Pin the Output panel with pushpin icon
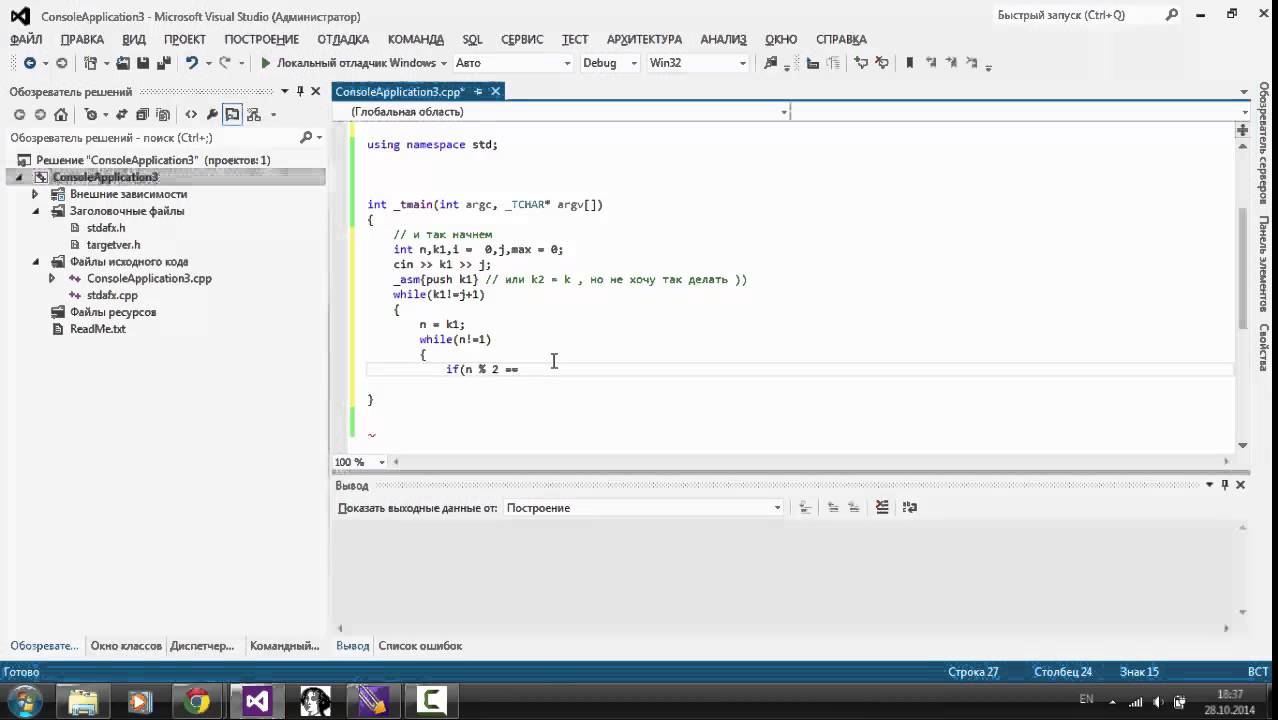The image size is (1278, 720). coord(1225,484)
